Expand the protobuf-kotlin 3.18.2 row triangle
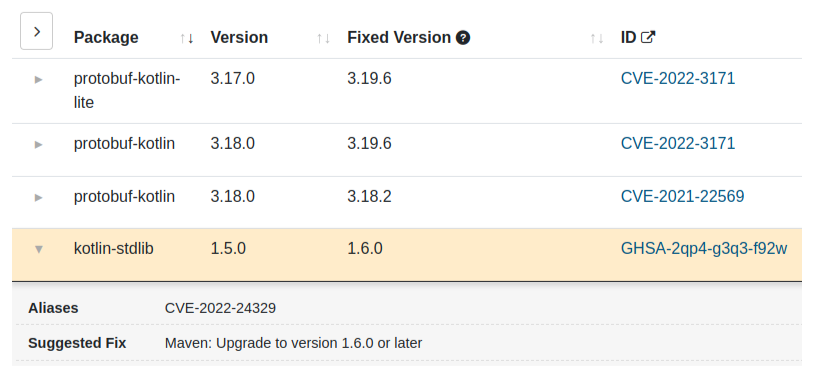This screenshot has width=815, height=384. [38, 197]
